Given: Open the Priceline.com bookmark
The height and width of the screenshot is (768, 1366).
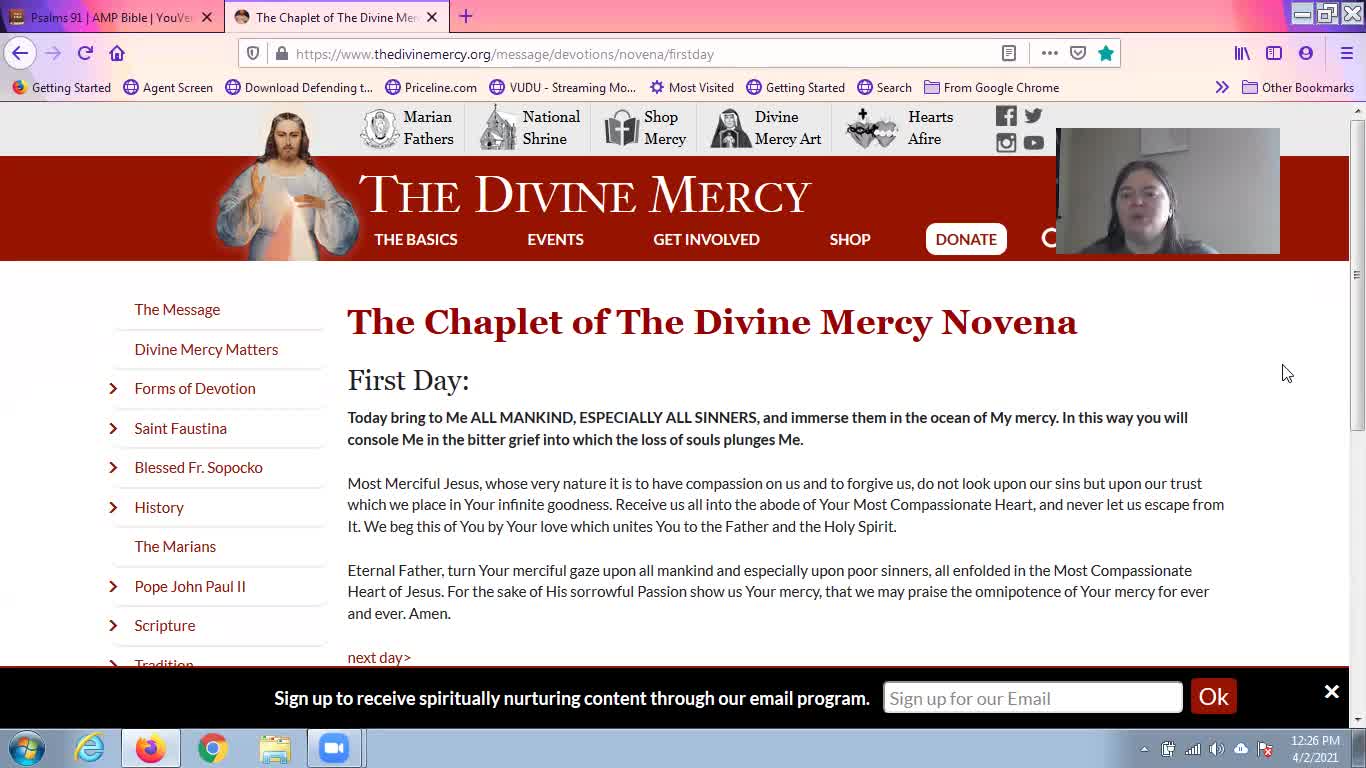Looking at the screenshot, I should tap(430, 87).
